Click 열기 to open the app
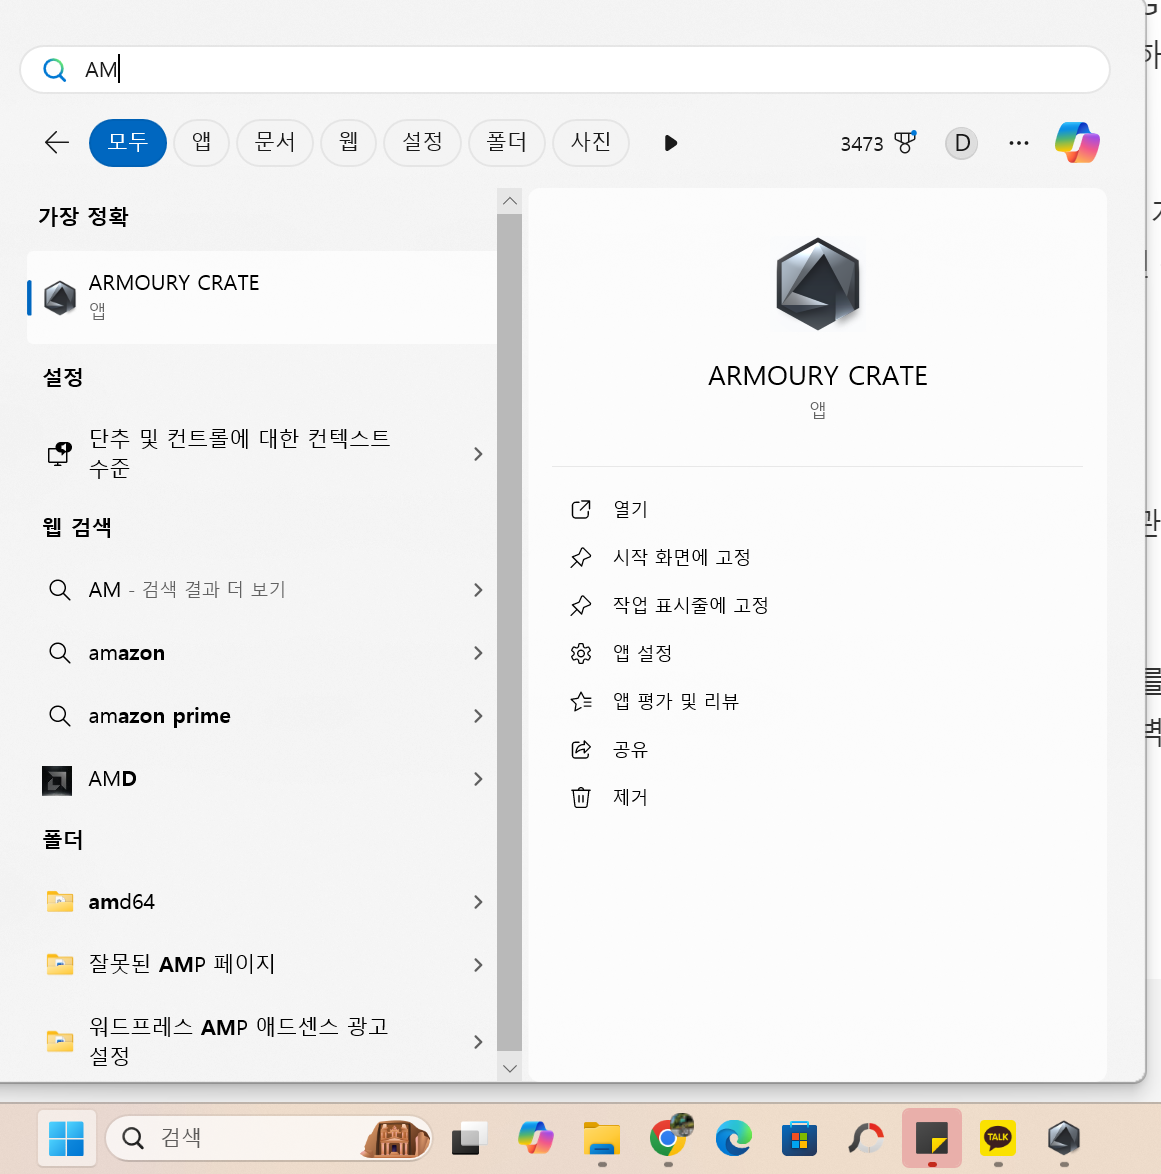Image resolution: width=1161 pixels, height=1174 pixels. 630,510
